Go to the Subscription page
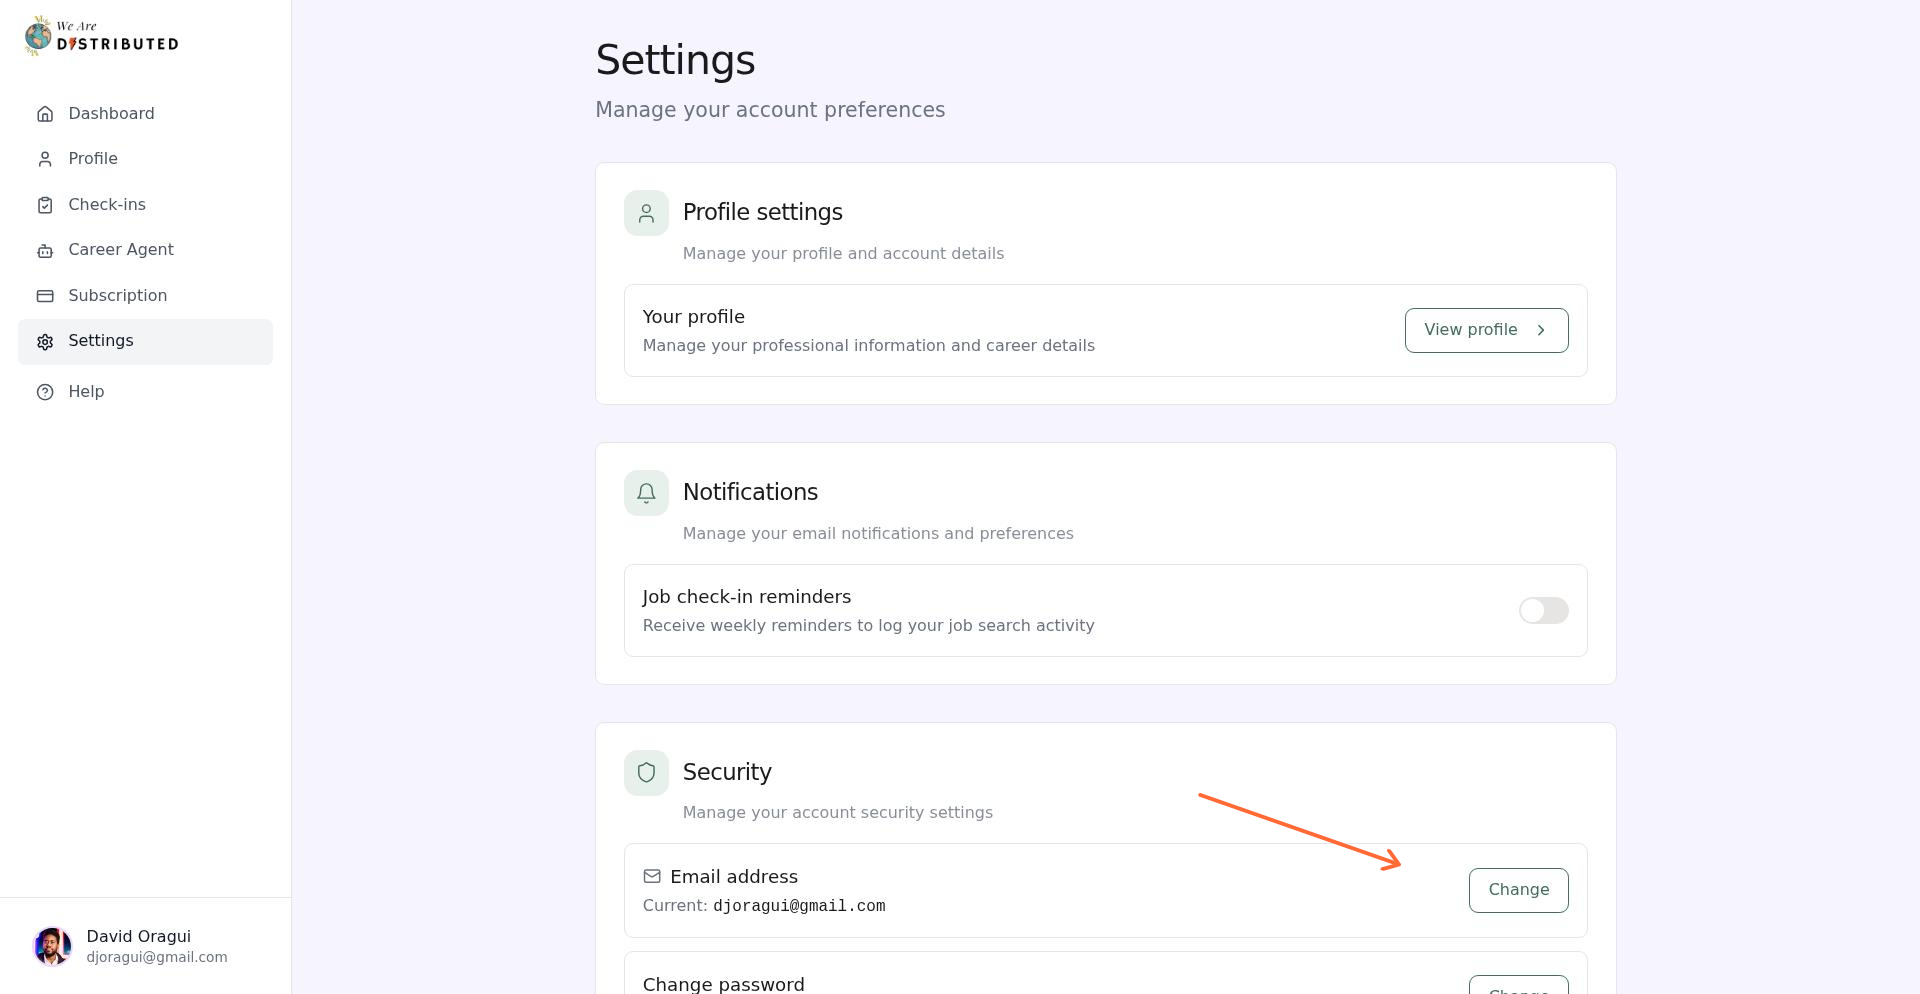The height and width of the screenshot is (994, 1920). [117, 296]
